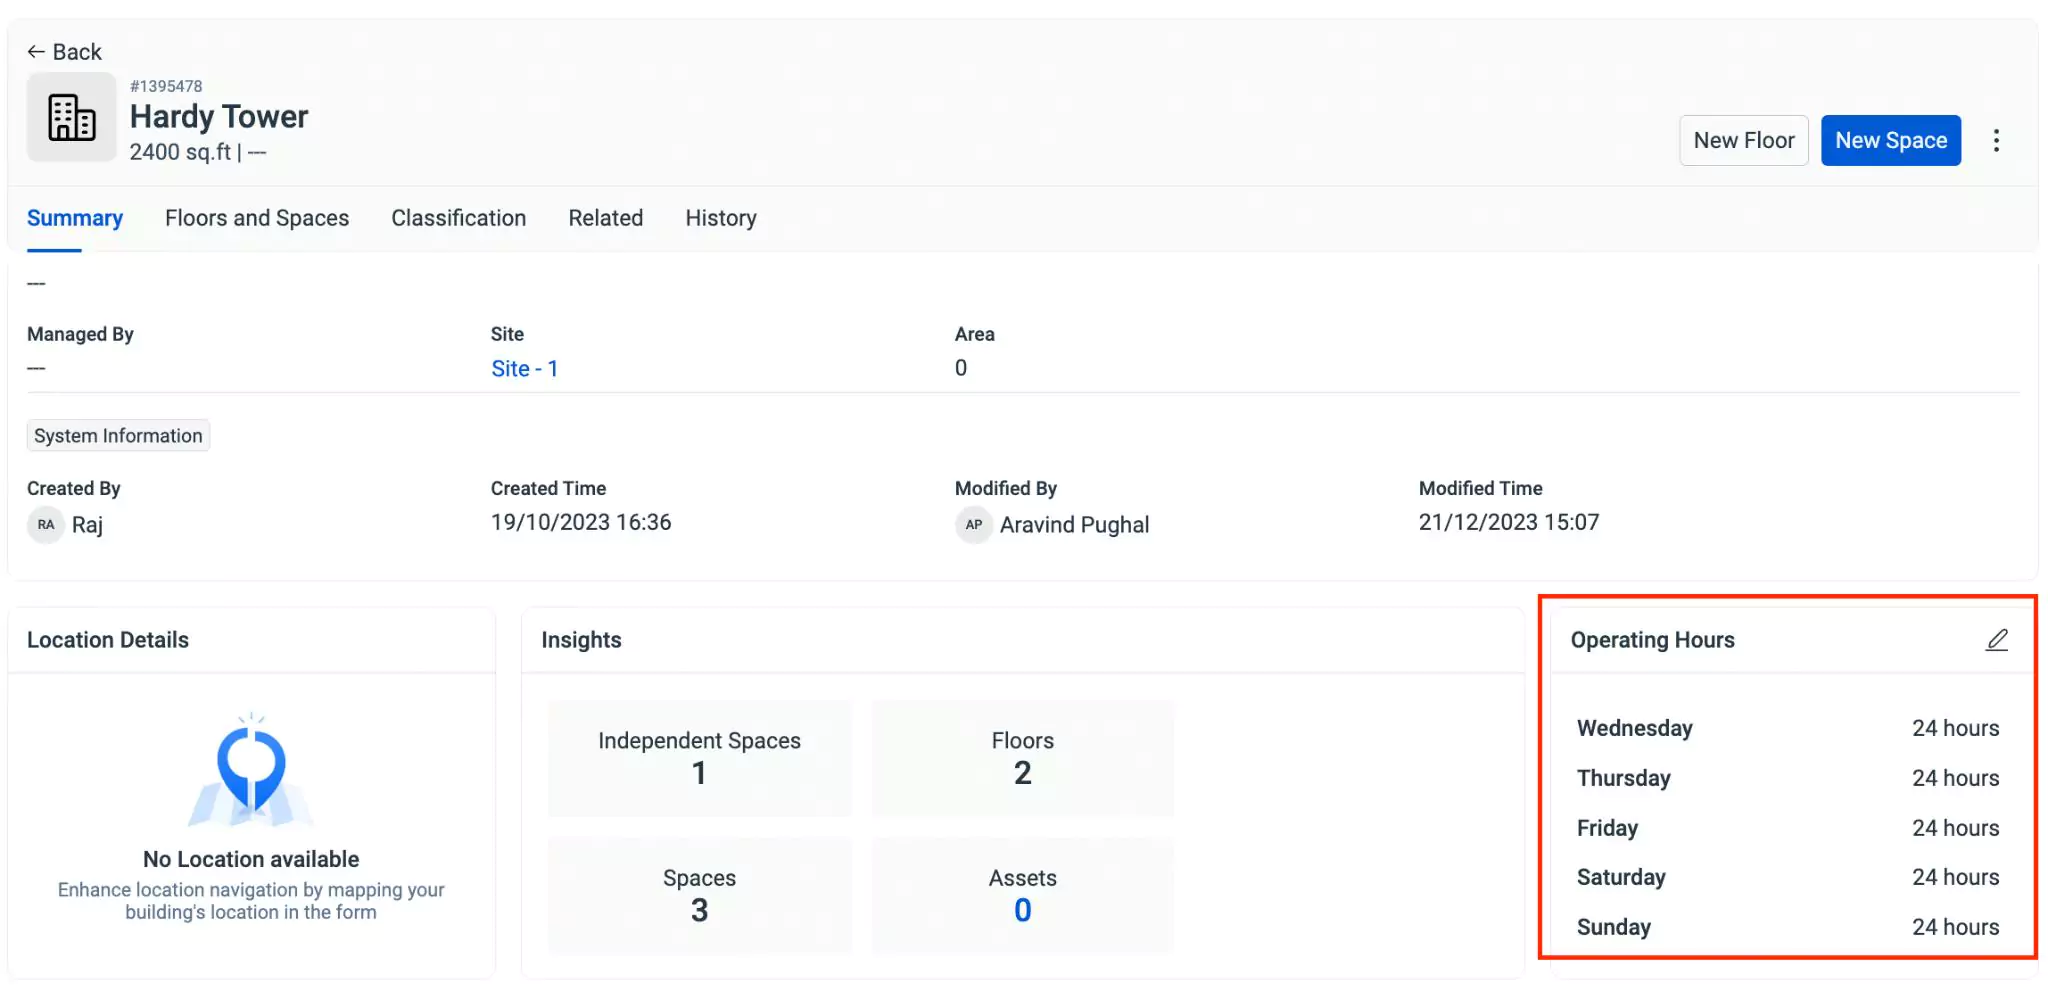Image resolution: width=2048 pixels, height=990 pixels.
Task: View the History tab
Action: [x=720, y=218]
